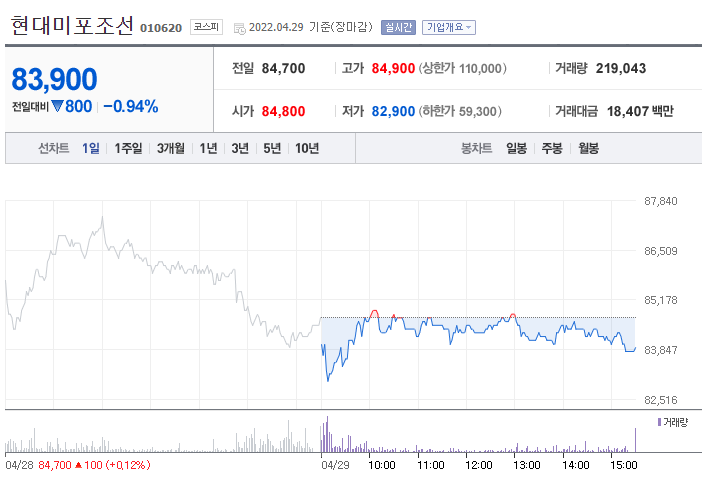Click the 11:00 time axis label

(431, 466)
